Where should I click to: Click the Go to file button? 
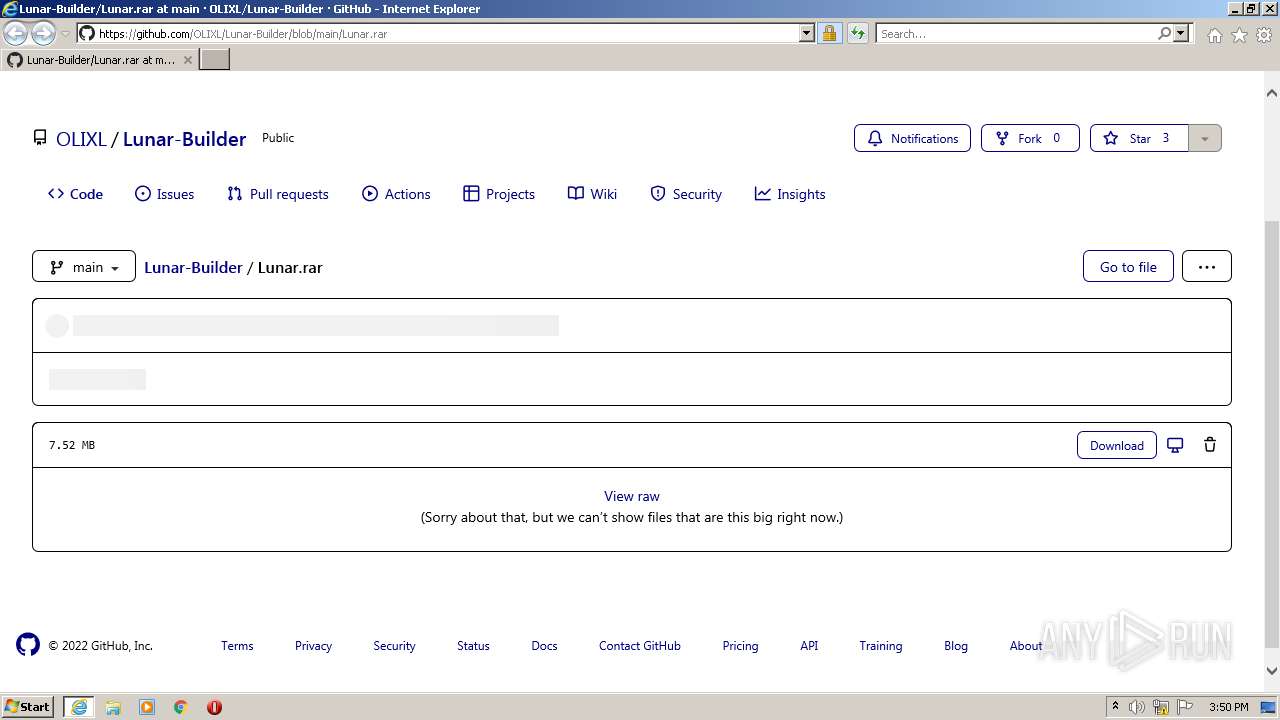(x=1128, y=266)
